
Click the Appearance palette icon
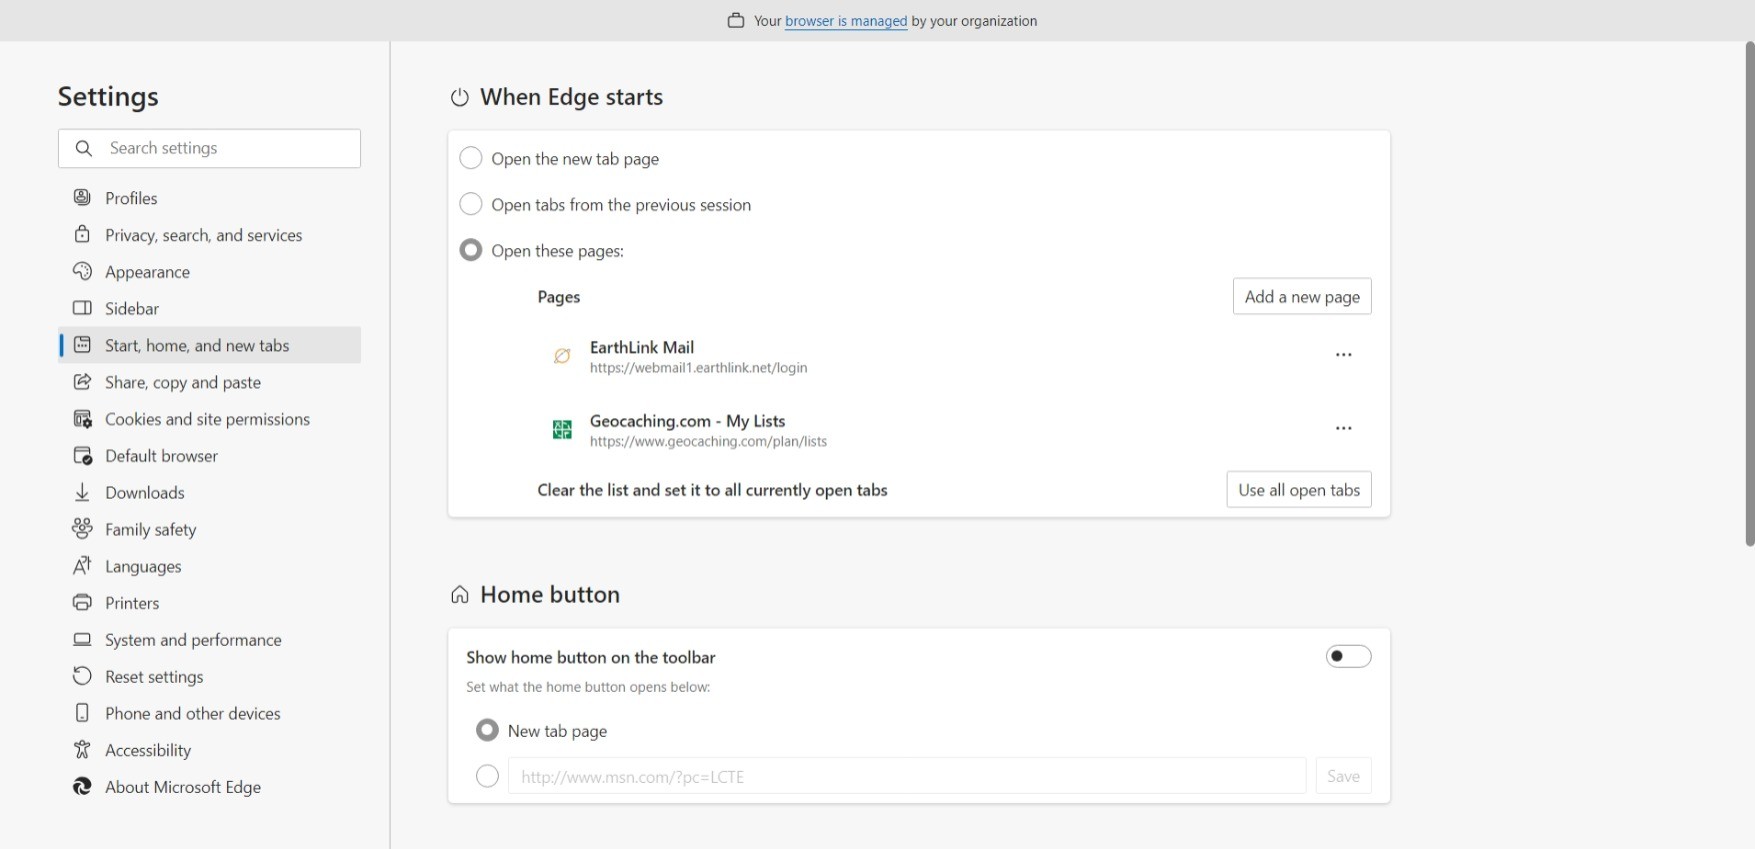[x=82, y=271]
